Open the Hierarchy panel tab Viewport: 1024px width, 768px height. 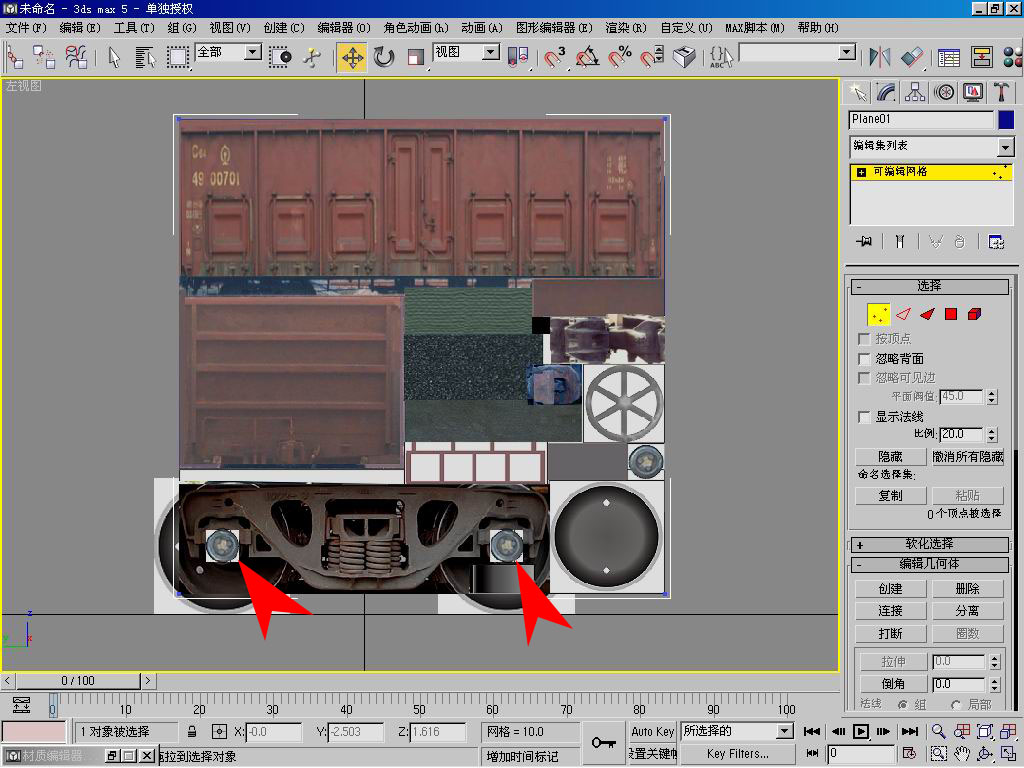click(915, 92)
